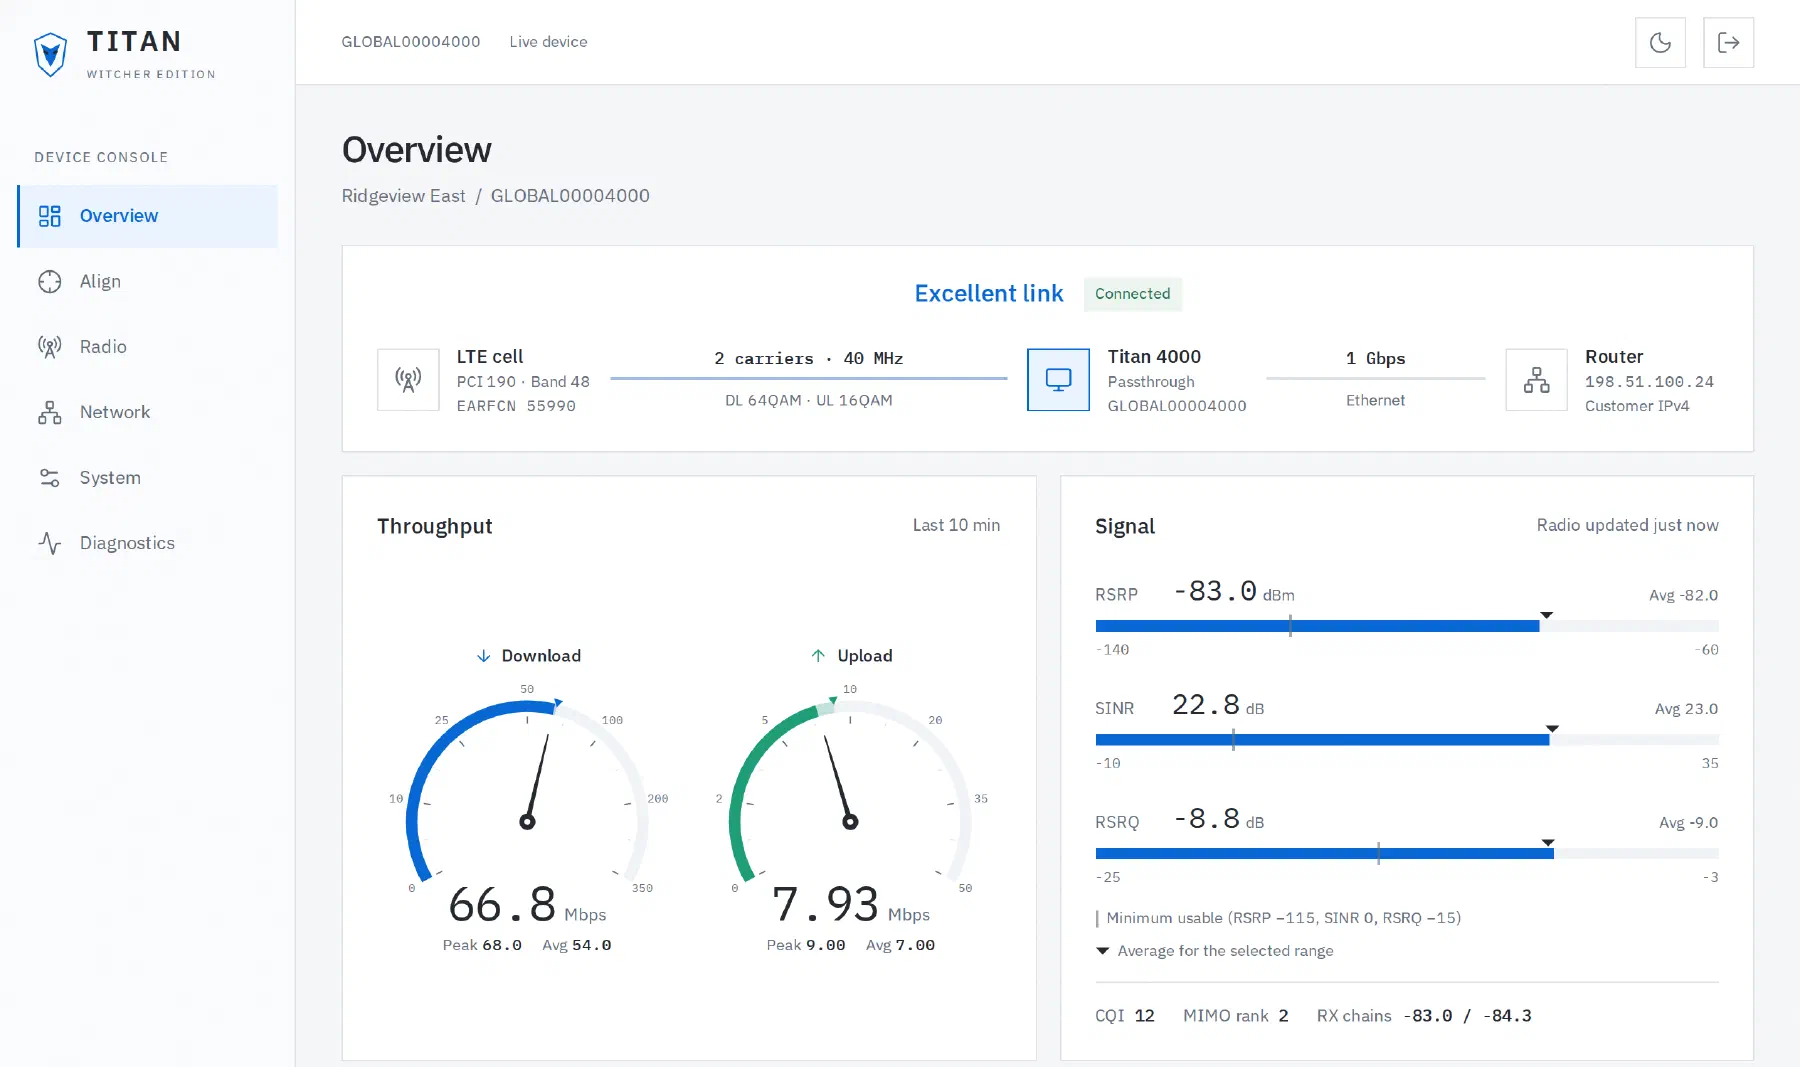1800x1067 pixels.
Task: Click the LTE cell tower icon
Action: click(408, 380)
